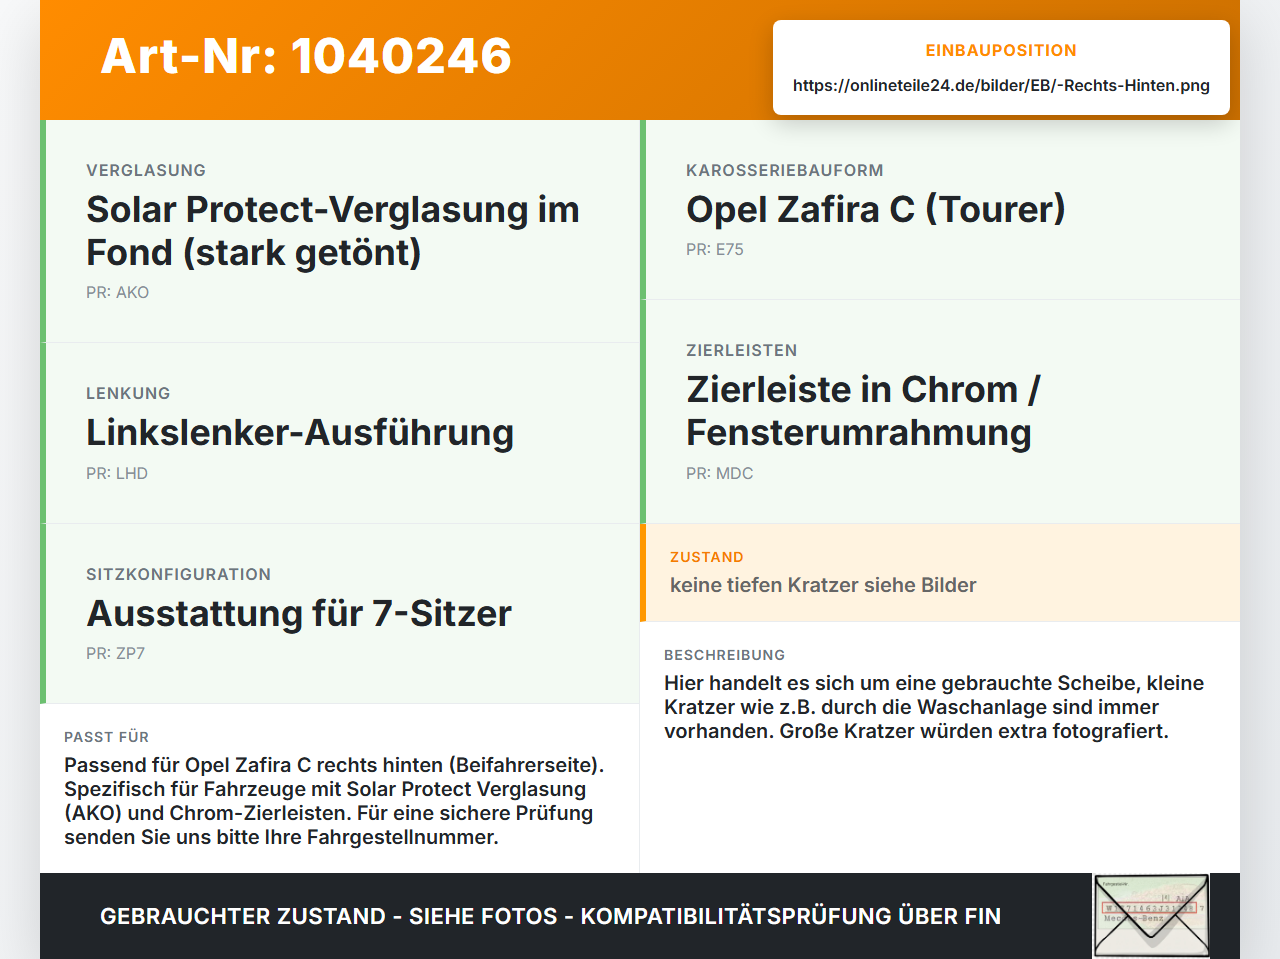This screenshot has height=959, width=1280.
Task: Click Linkslenker-Ausführung title
Action: [300, 433]
